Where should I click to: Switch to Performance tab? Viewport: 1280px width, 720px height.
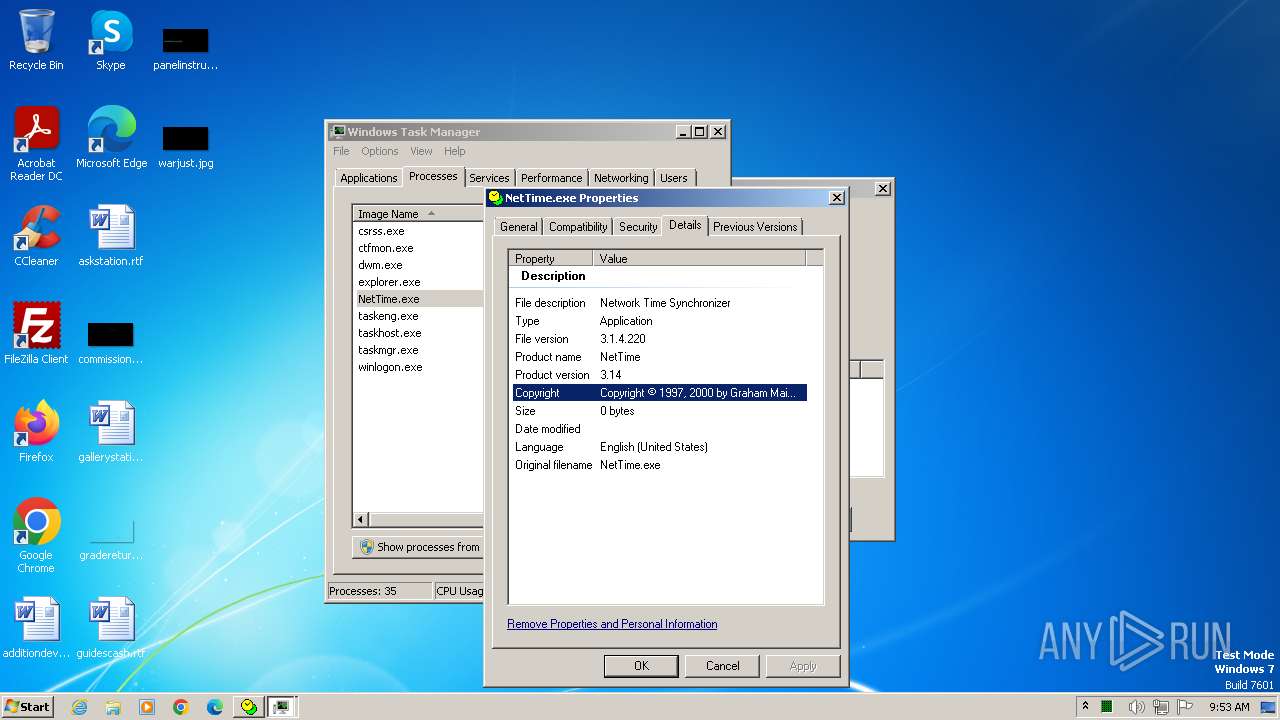coord(551,178)
